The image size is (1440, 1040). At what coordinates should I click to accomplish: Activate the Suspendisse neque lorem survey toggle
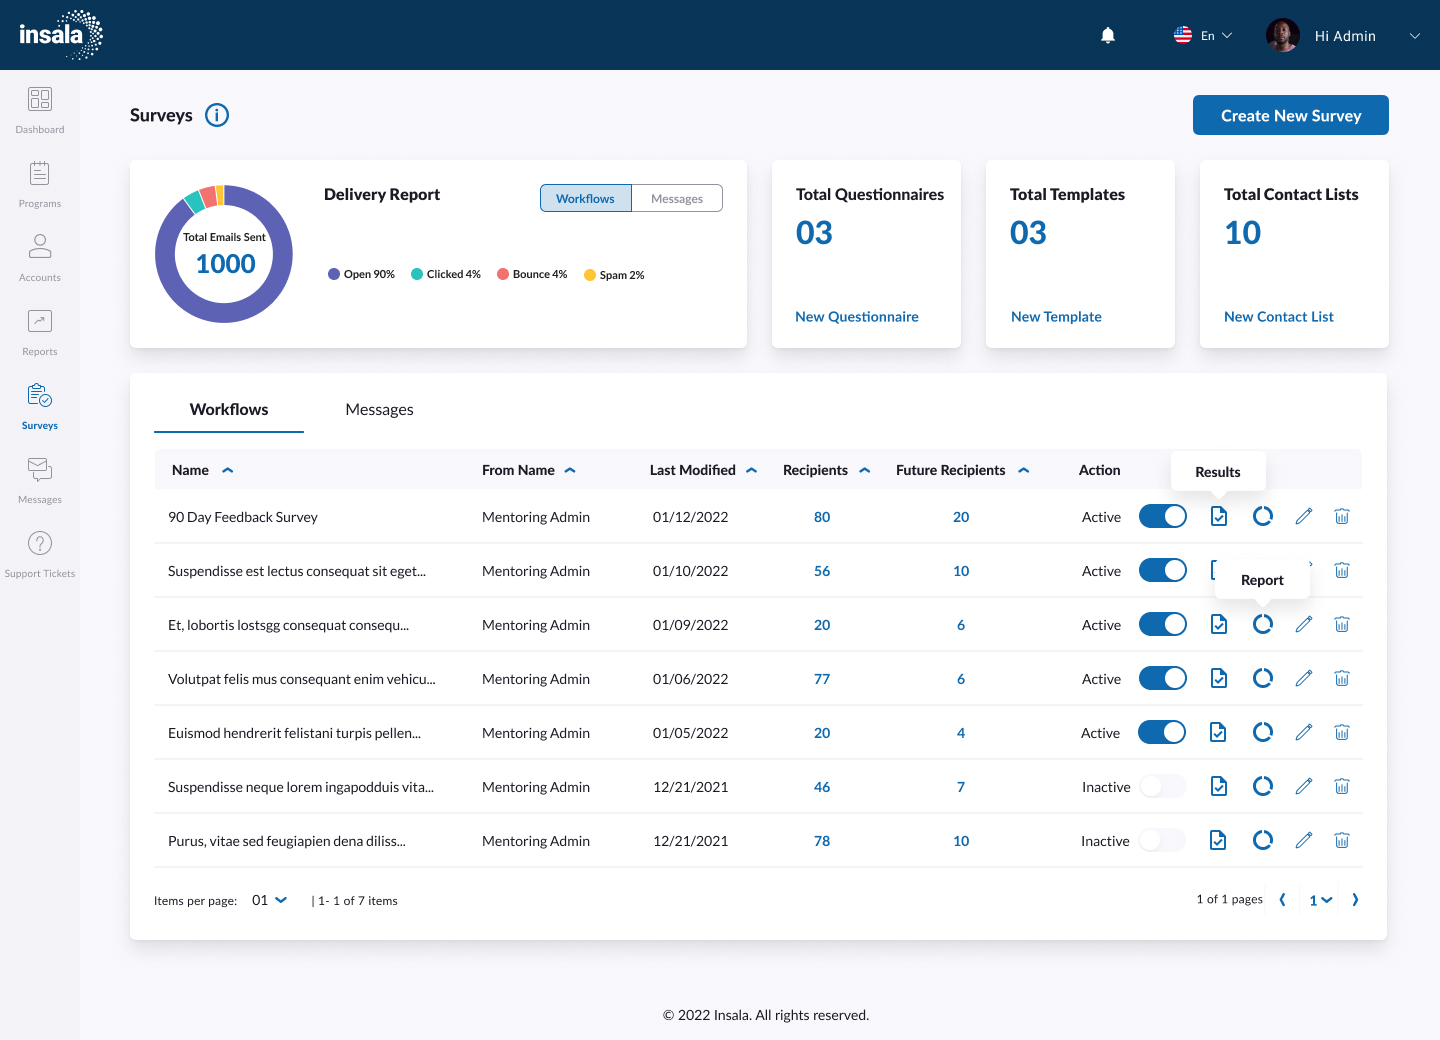click(1163, 786)
